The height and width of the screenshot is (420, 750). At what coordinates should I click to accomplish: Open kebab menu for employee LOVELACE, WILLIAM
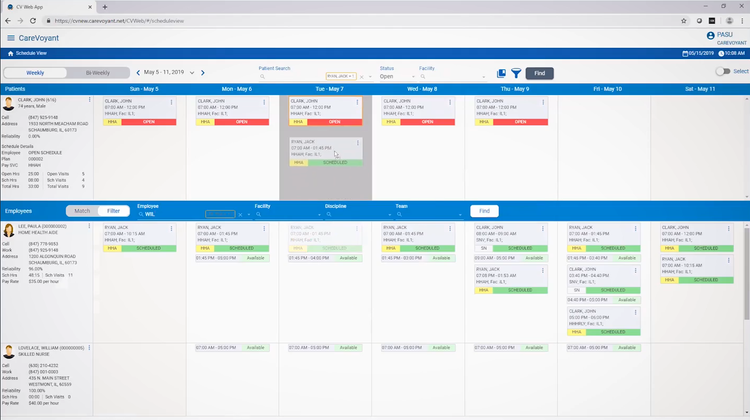pos(89,348)
